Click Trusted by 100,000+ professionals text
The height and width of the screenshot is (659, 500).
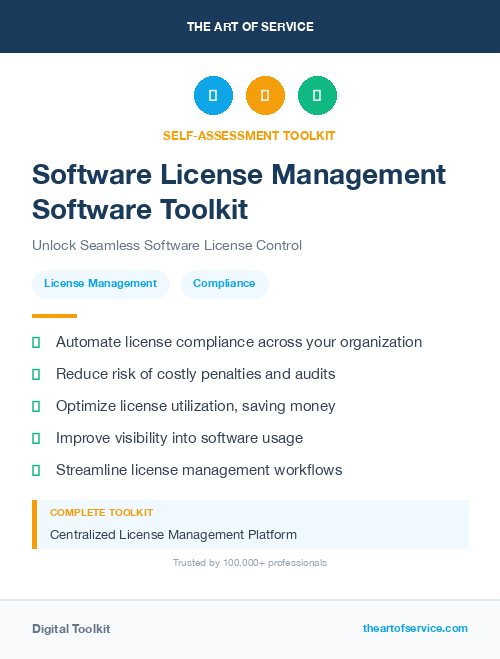coord(250,563)
